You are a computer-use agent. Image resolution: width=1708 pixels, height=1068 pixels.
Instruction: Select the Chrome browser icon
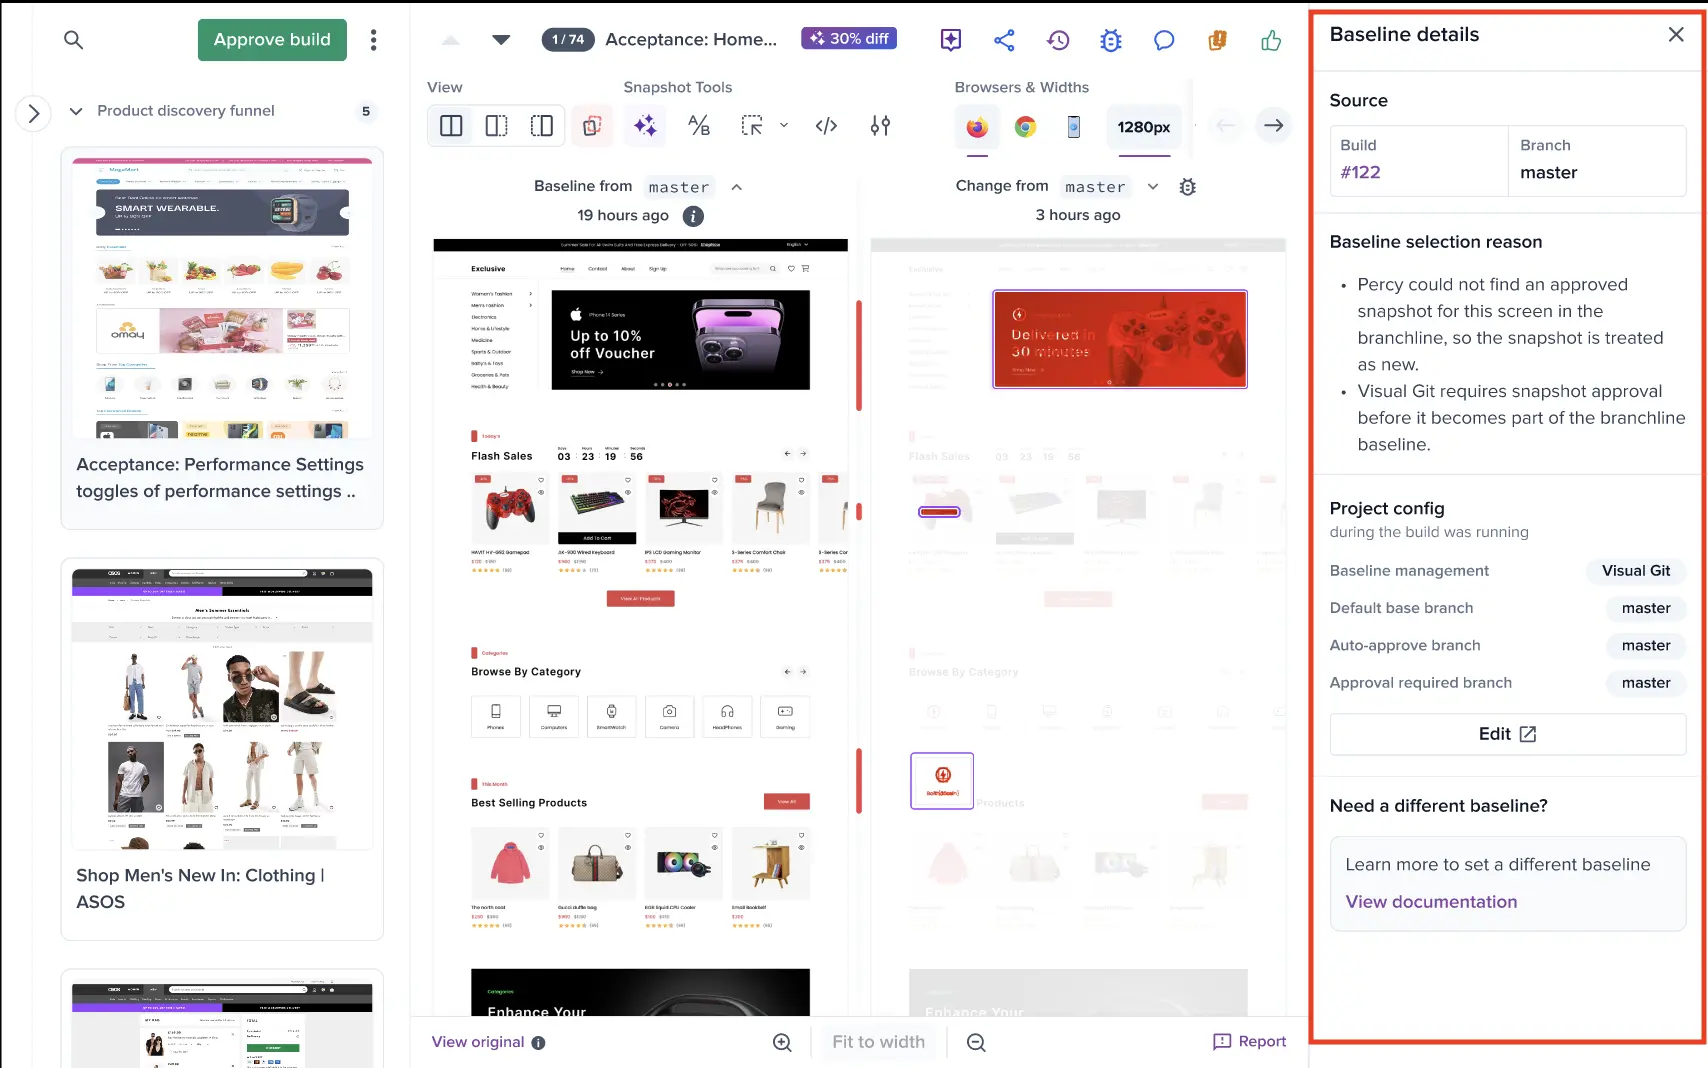point(1025,127)
